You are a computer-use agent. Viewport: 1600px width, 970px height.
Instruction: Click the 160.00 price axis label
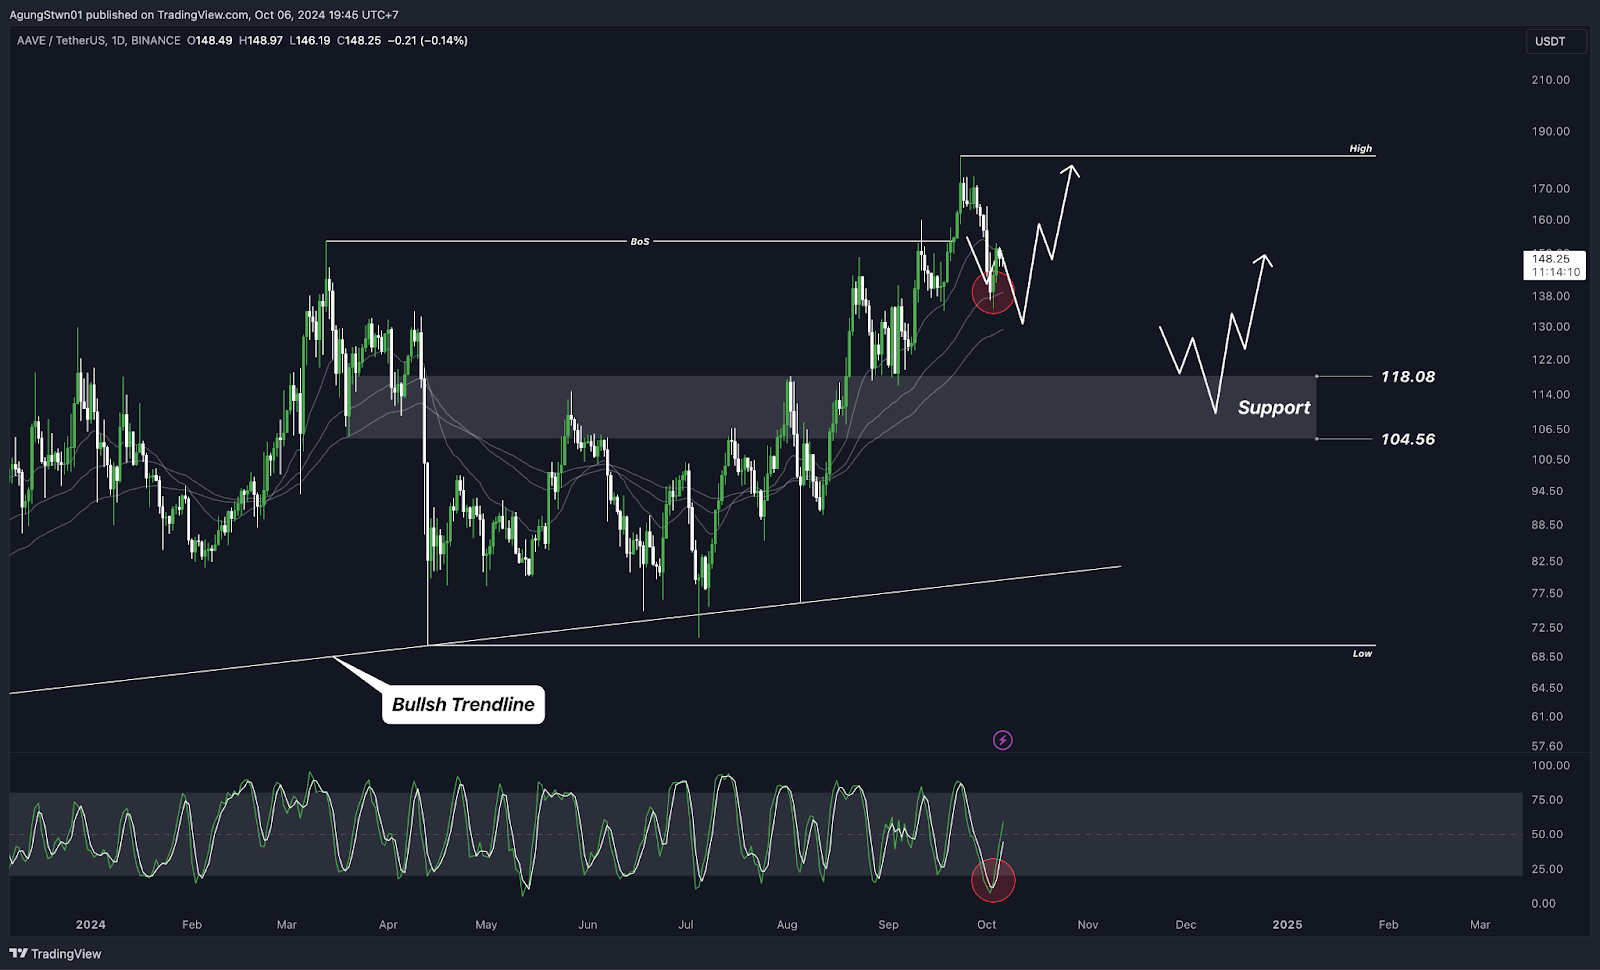(x=1551, y=220)
